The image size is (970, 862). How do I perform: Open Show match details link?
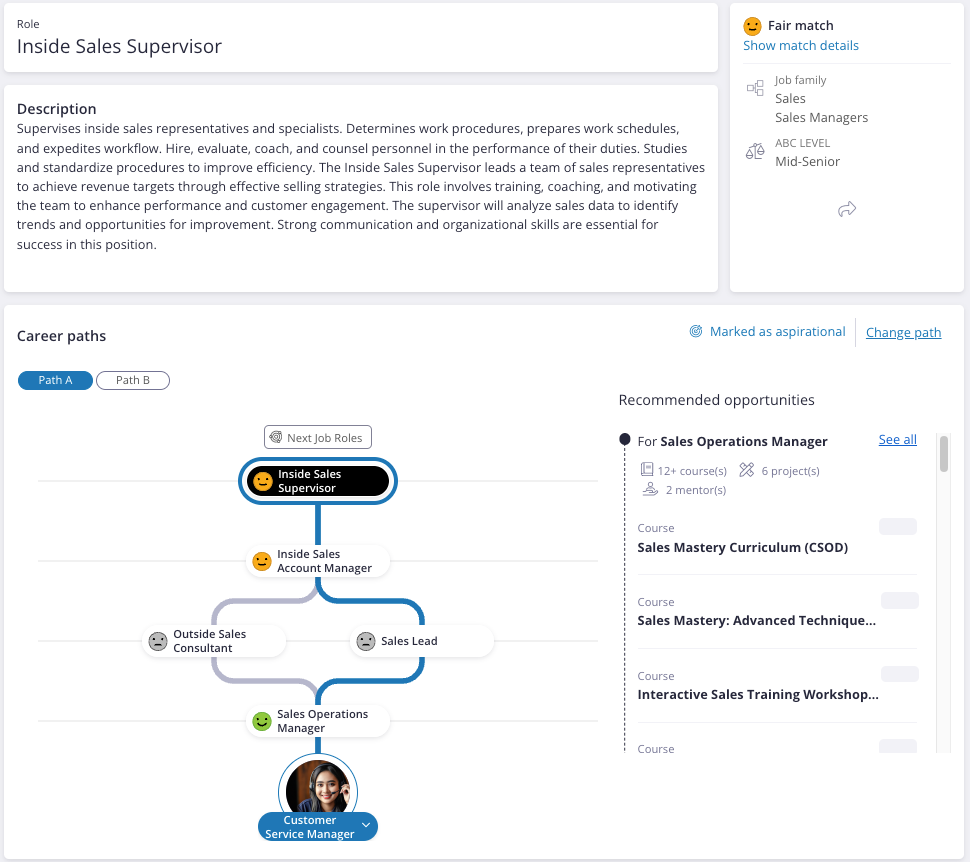801,45
